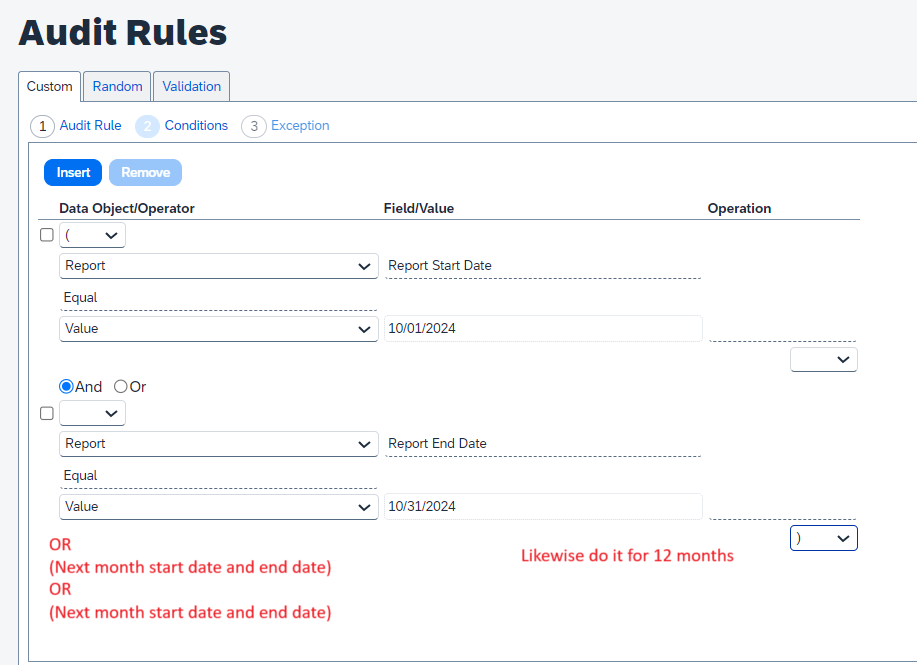
Task: Open the Validation tab
Action: (191, 87)
